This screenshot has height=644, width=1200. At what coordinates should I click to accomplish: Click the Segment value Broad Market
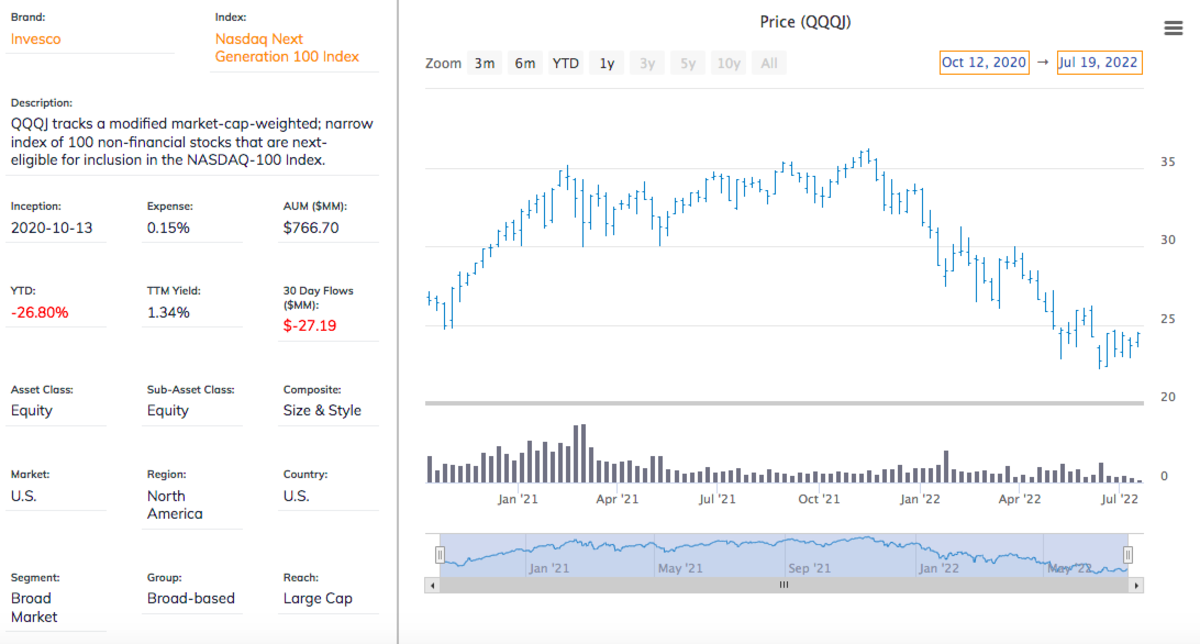pyautogui.click(x=34, y=608)
